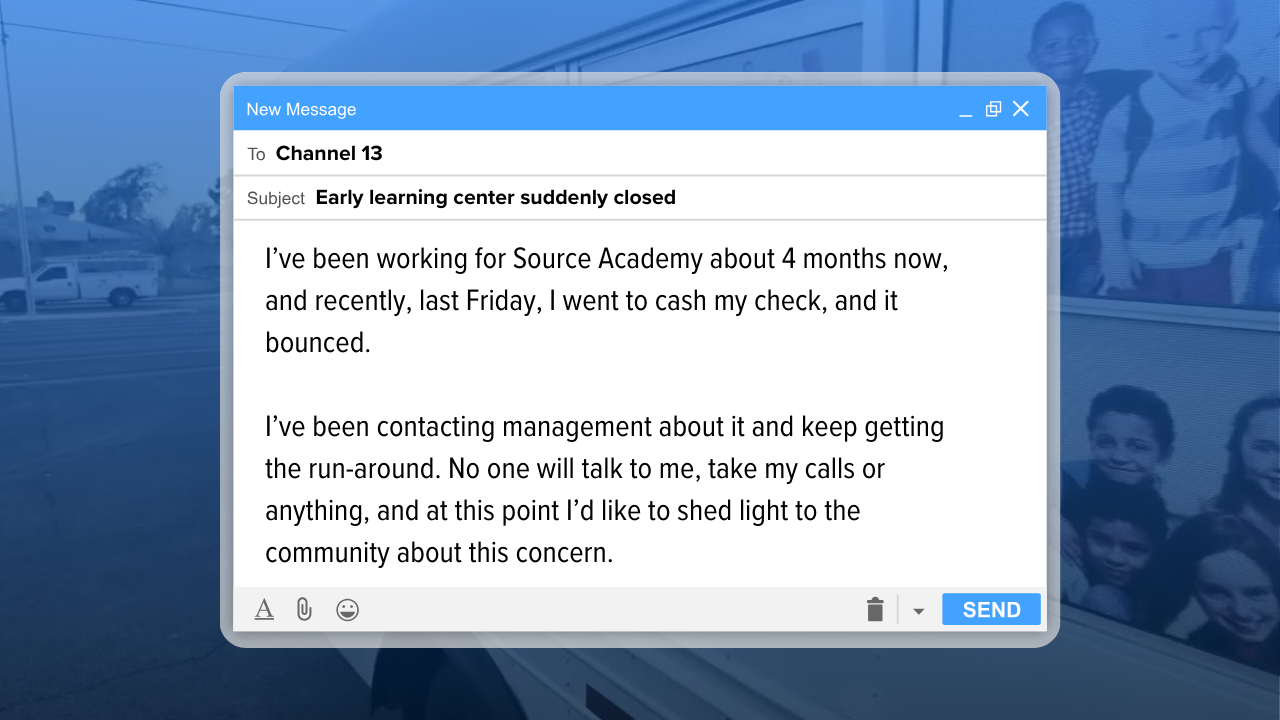Attach a file with the paperclip icon
1280x720 pixels.
coord(304,609)
